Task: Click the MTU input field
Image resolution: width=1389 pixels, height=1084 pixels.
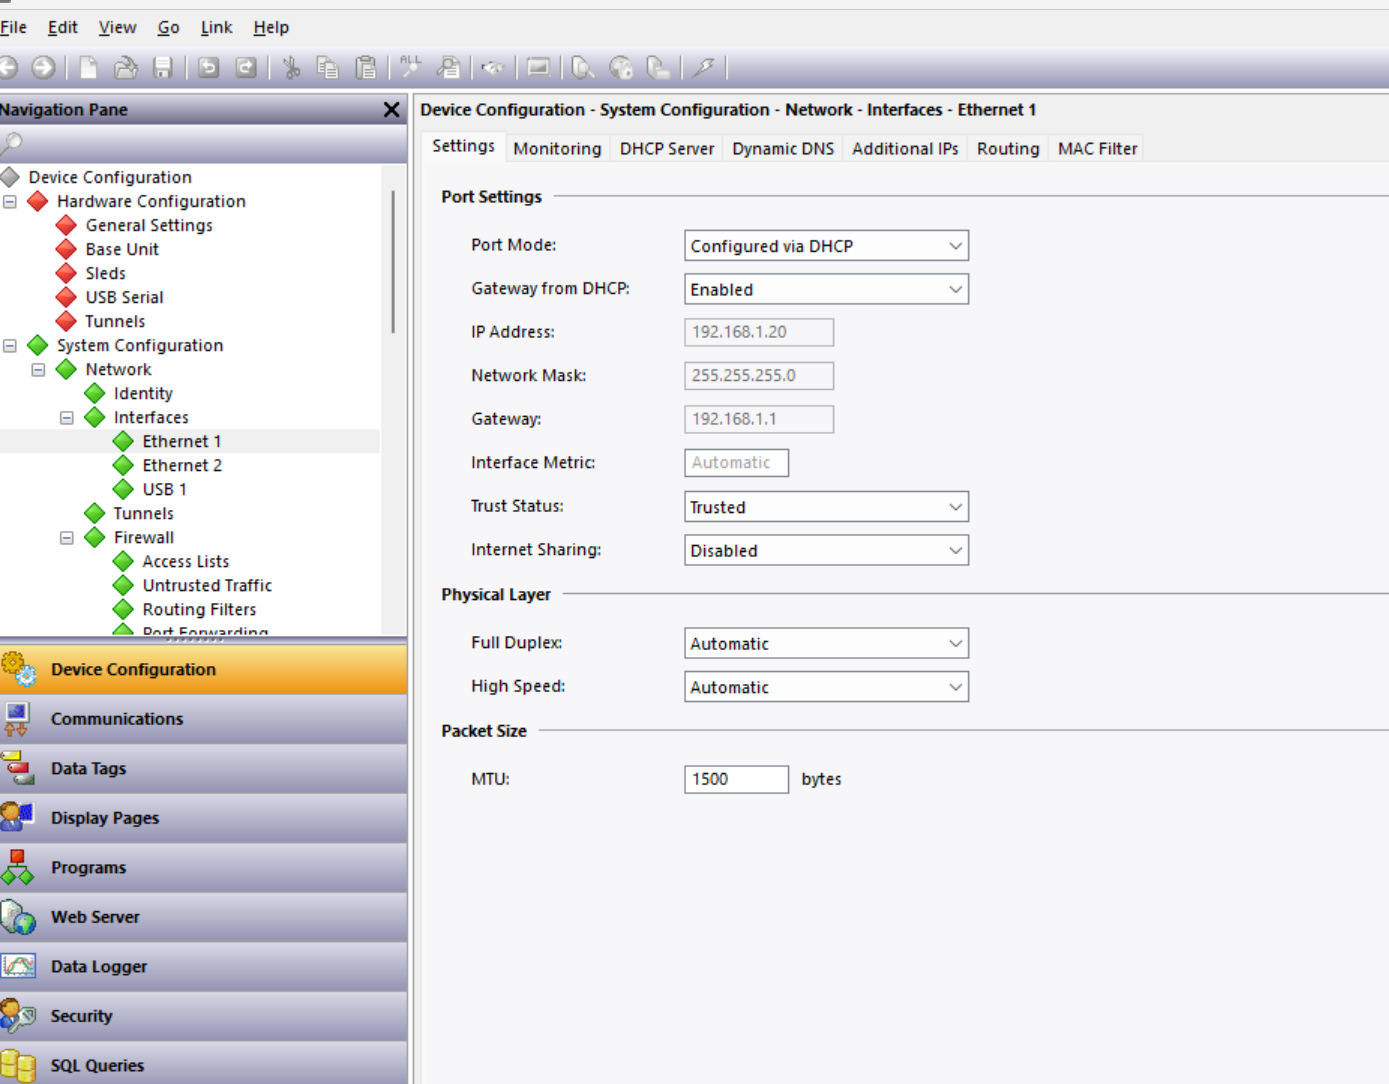Action: click(736, 780)
